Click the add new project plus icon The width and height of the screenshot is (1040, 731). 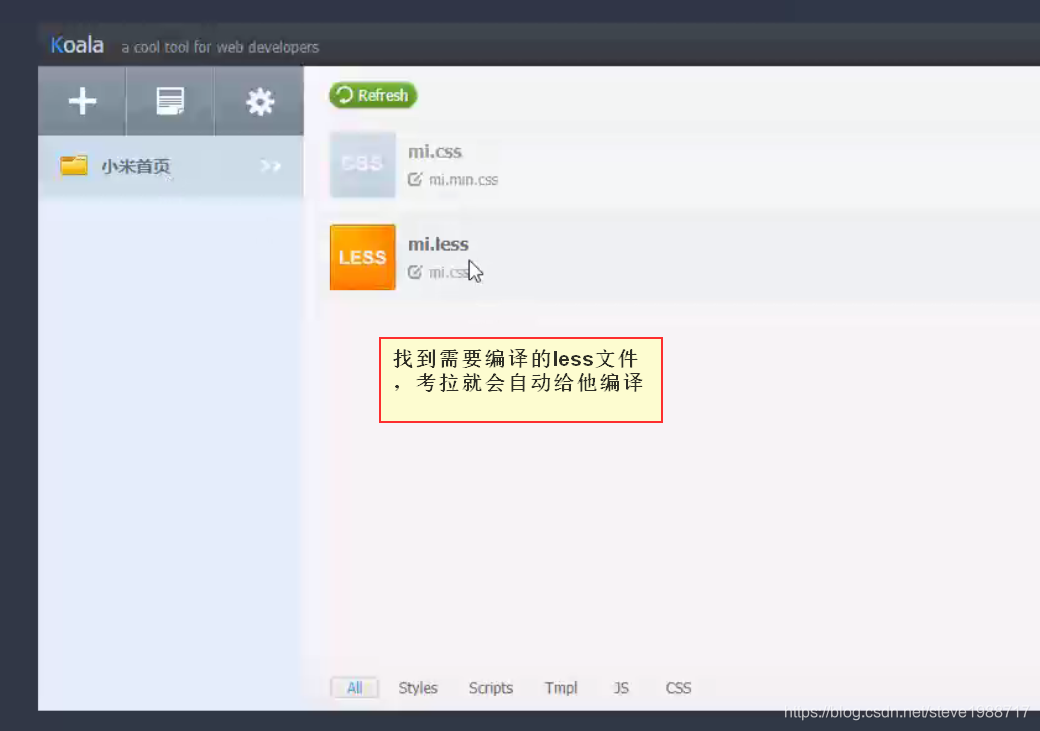pos(82,100)
